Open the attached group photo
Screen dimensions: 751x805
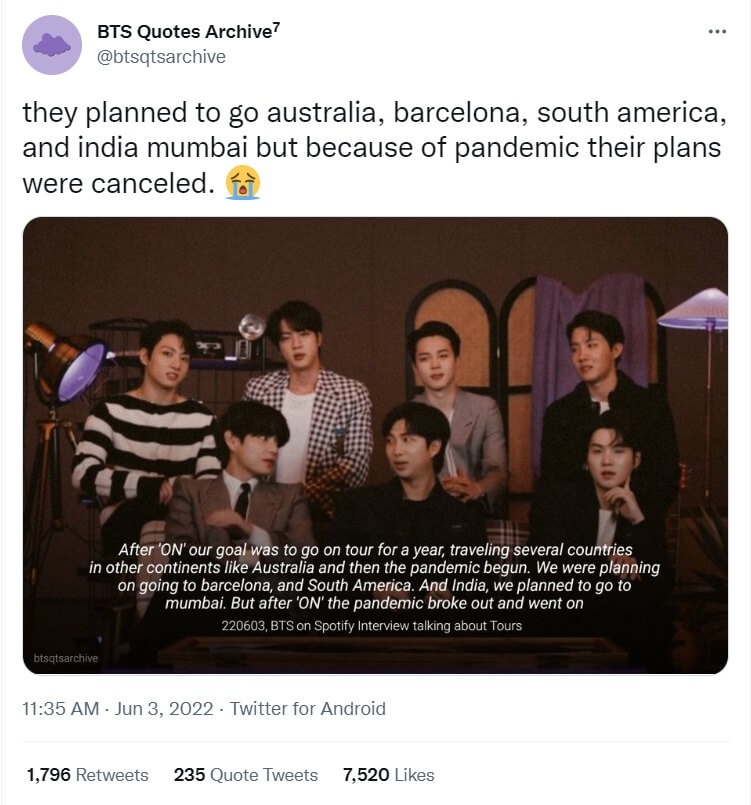[x=375, y=400]
